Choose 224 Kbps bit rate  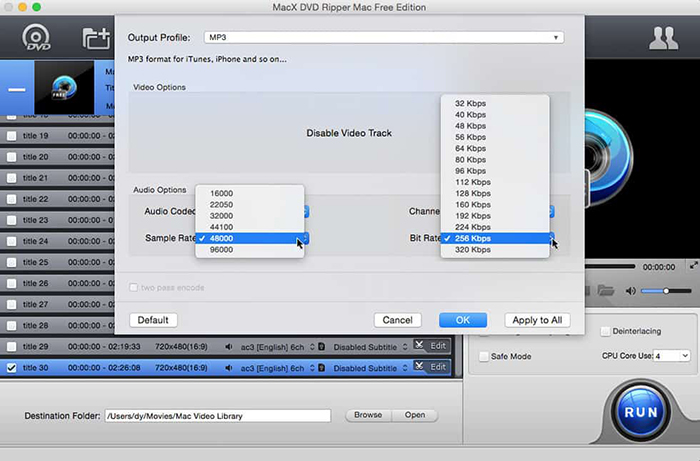pos(495,227)
